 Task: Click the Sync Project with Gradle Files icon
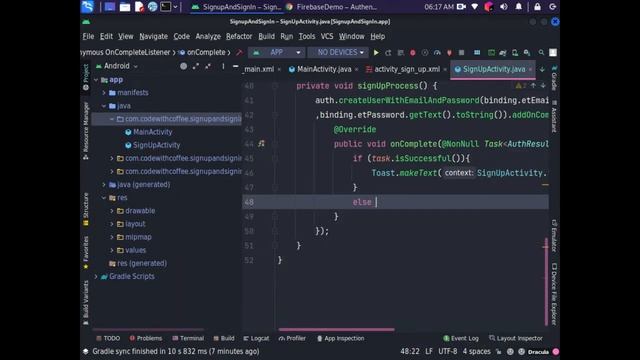click(503, 53)
